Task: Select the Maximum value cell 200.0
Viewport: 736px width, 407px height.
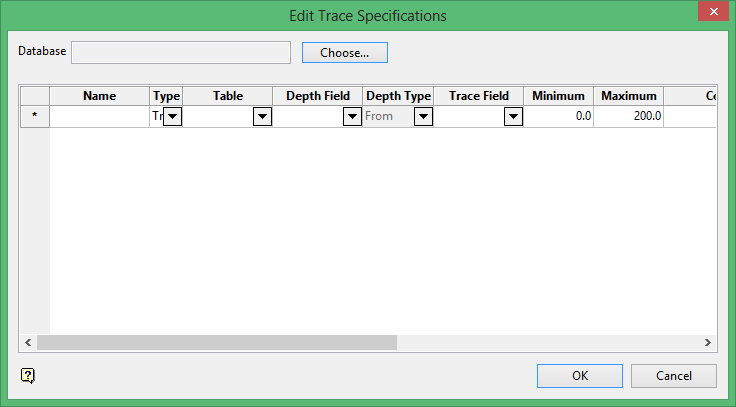Action: click(629, 117)
